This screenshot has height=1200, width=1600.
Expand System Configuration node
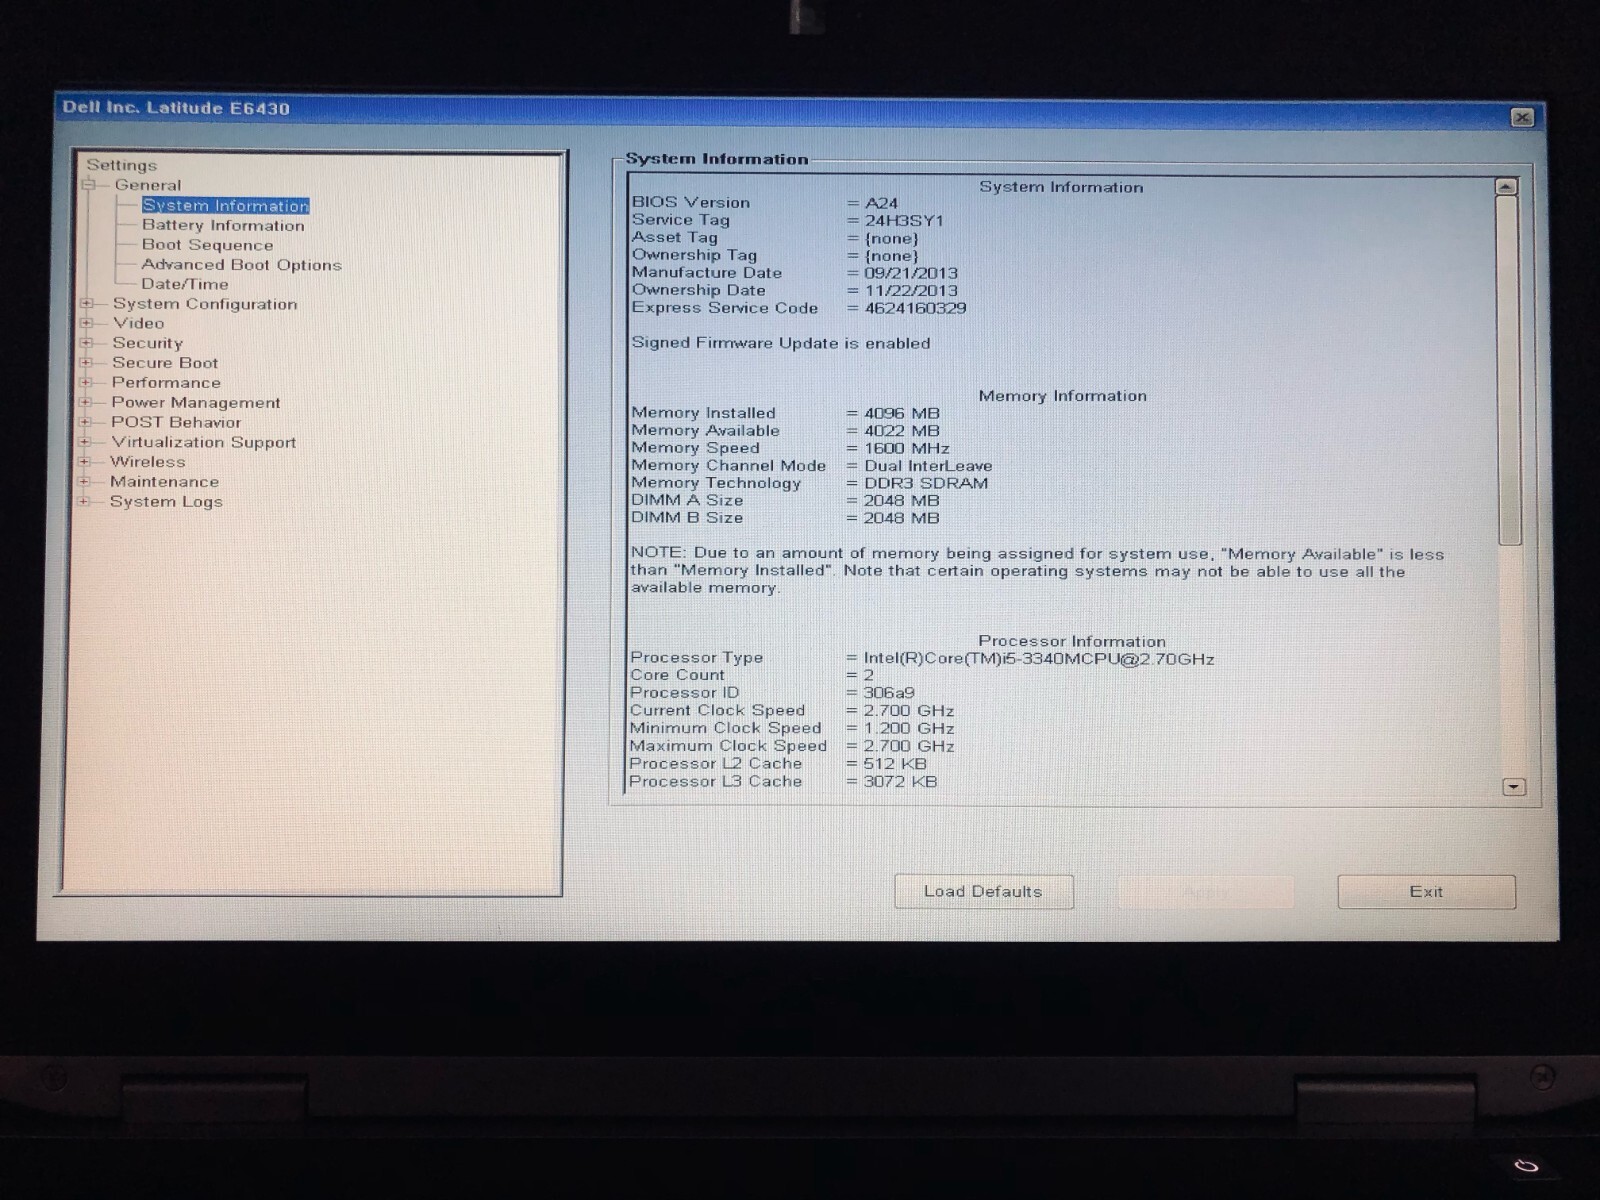(x=87, y=304)
